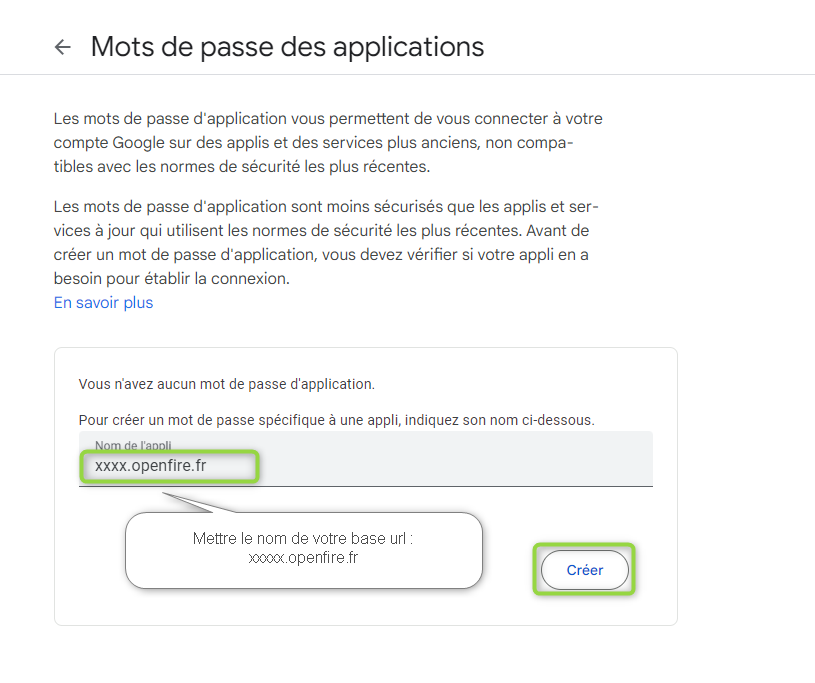Click 'xxxxx.openfire.fr' text inside the callout bubble

coord(303,558)
